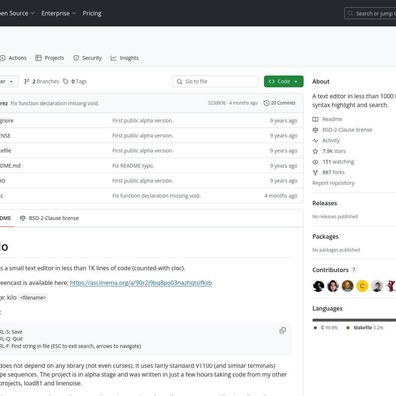Click the fork icon in About
The height and width of the screenshot is (396, 396).
pyautogui.click(x=315, y=172)
